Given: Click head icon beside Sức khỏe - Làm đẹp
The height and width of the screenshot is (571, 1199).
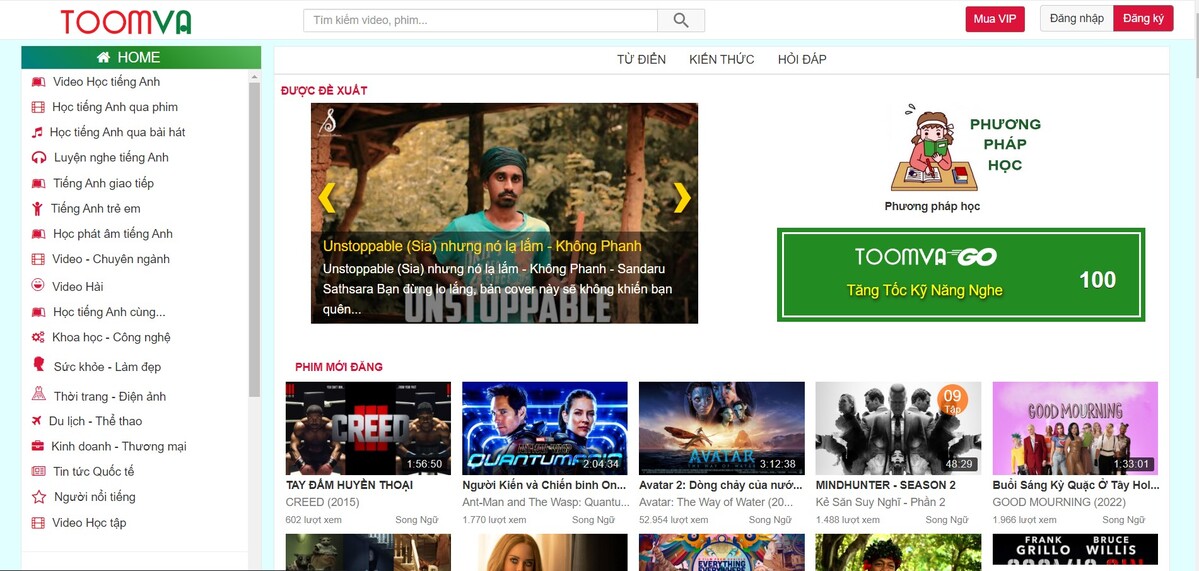Looking at the screenshot, I should 39,364.
